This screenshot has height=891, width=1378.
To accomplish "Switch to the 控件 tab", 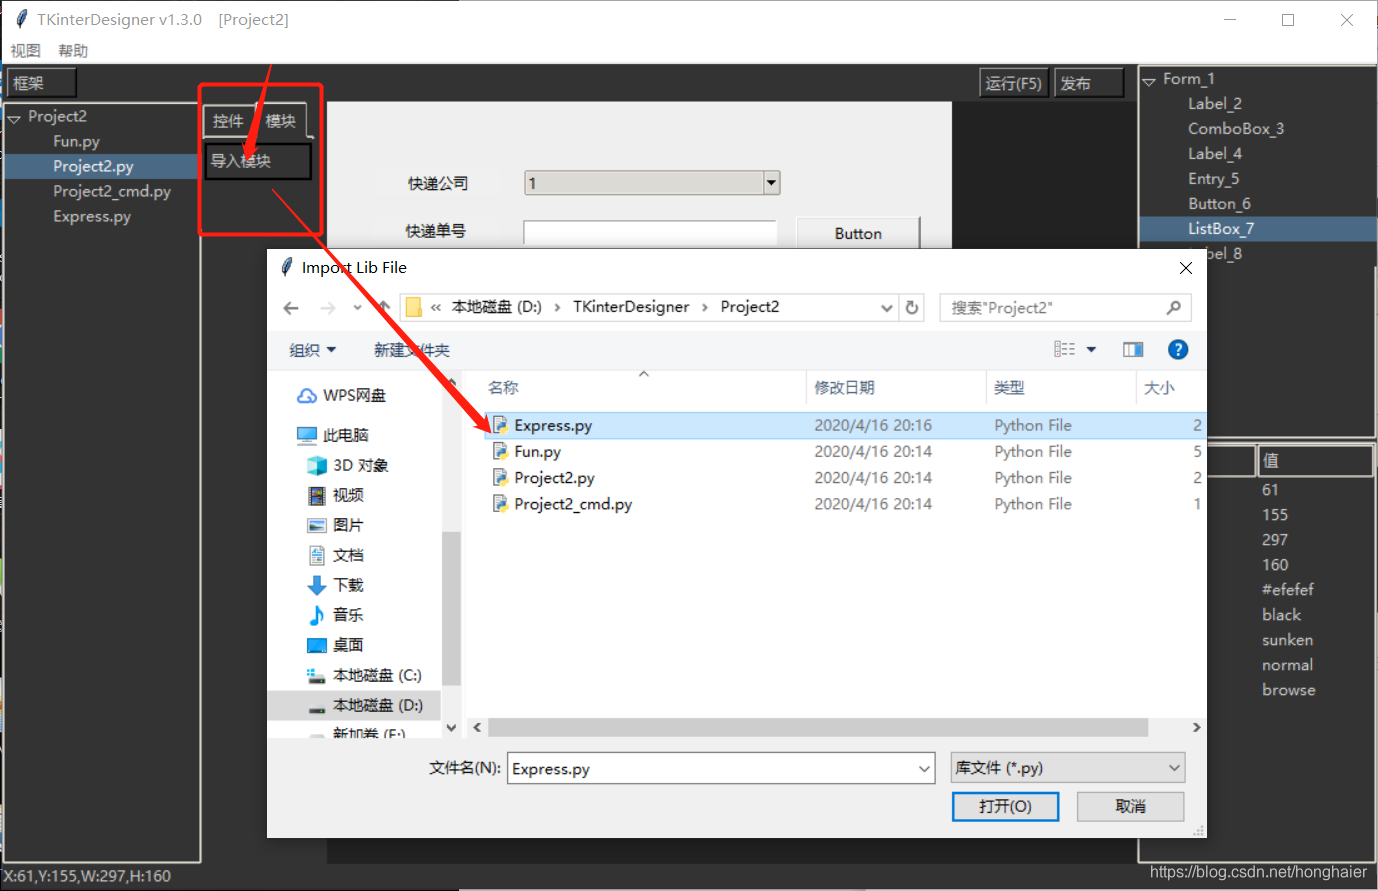I will 228,121.
